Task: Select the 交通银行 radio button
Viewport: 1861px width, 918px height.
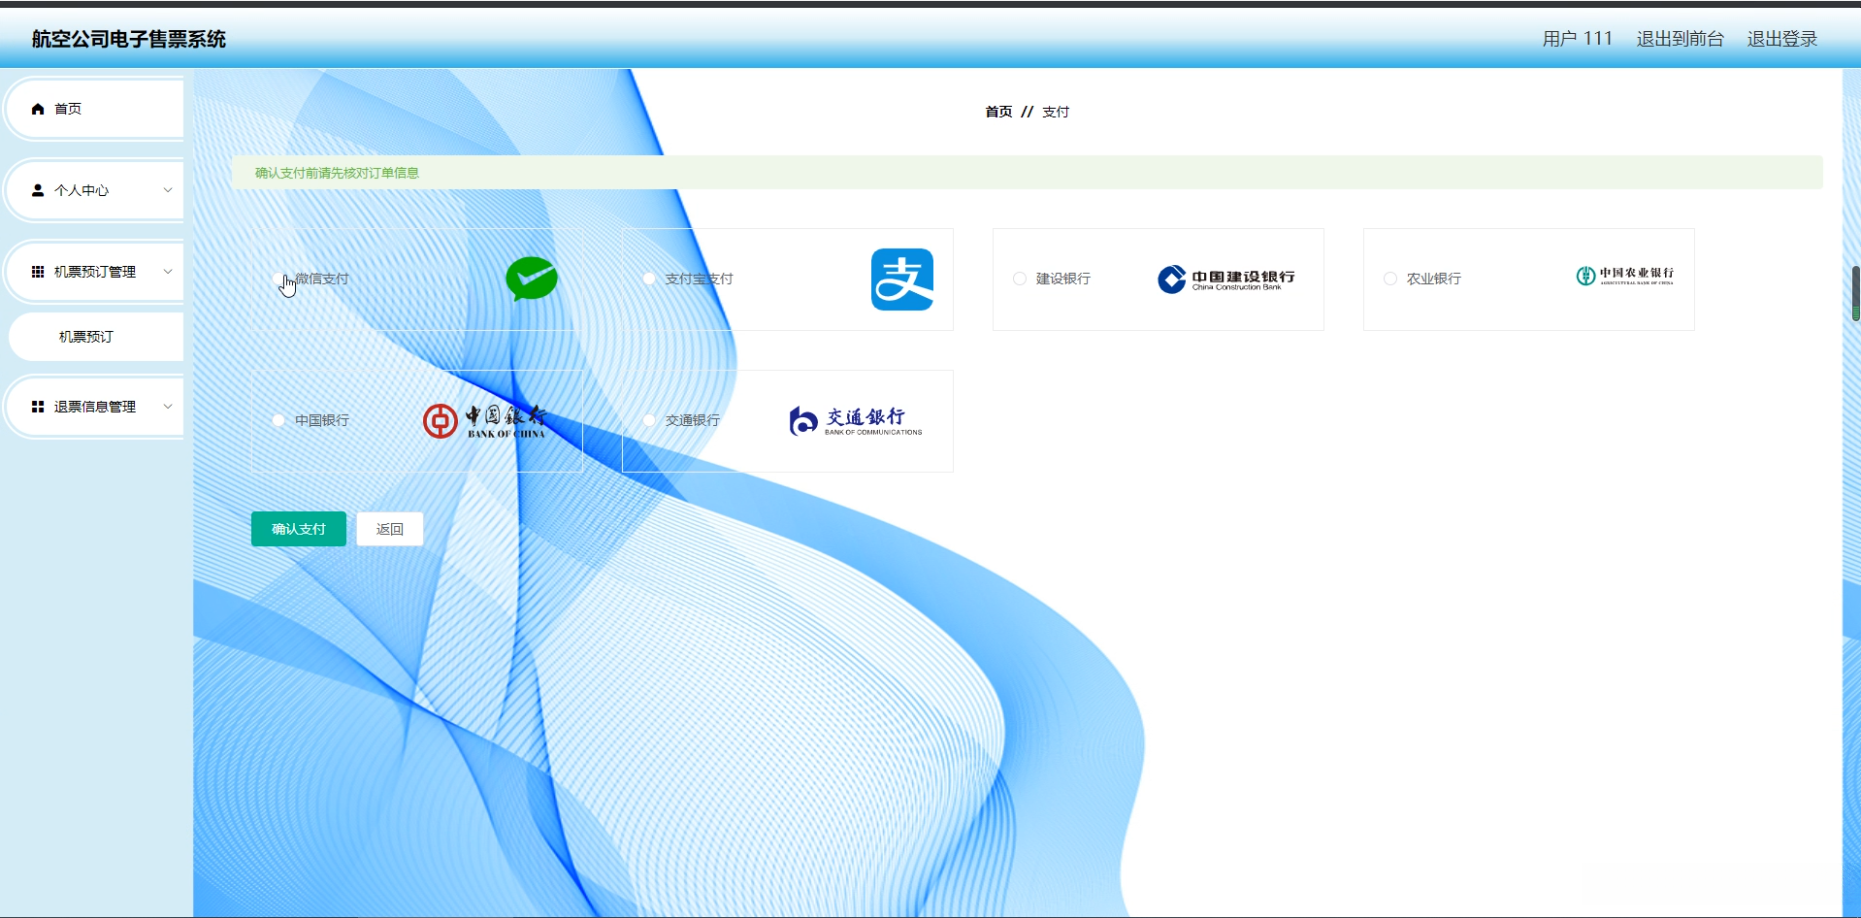Action: (649, 421)
